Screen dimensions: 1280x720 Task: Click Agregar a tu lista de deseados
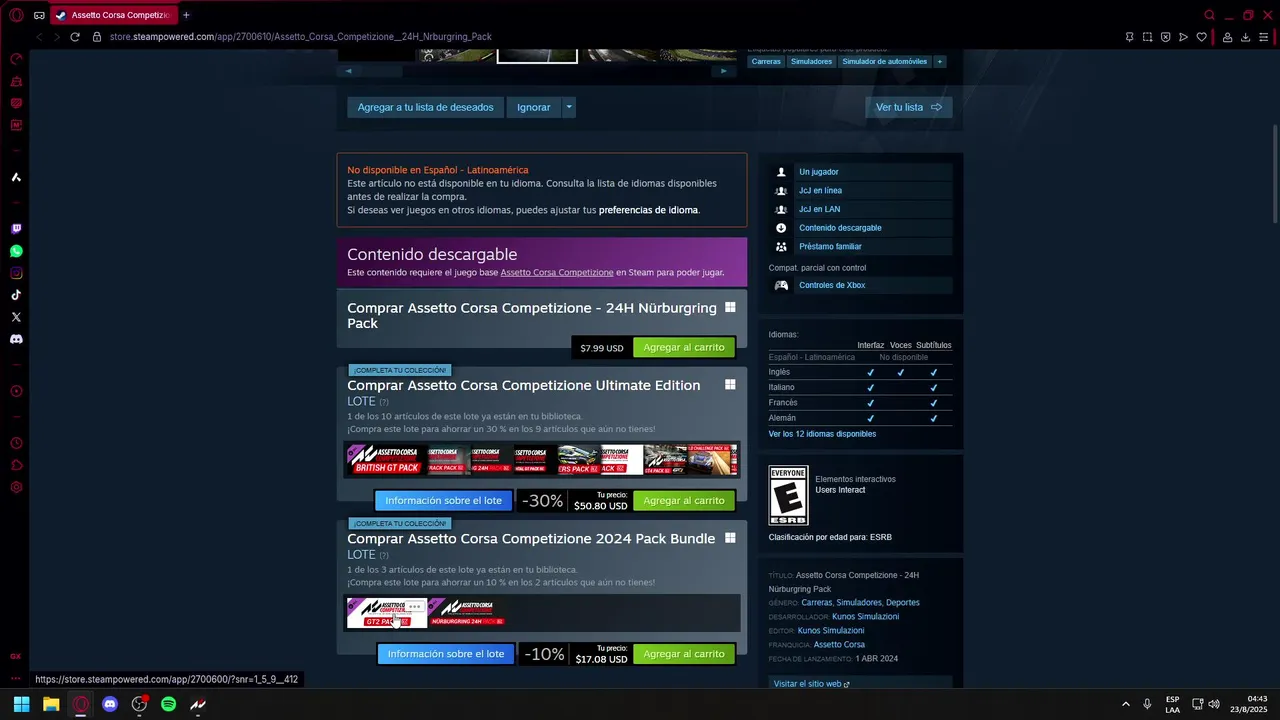425,107
